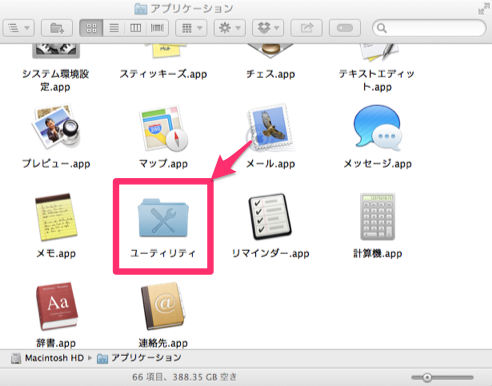This screenshot has width=492, height=386.
Task: Select the スティッキーズ.app sticky note icon
Action: (166, 51)
